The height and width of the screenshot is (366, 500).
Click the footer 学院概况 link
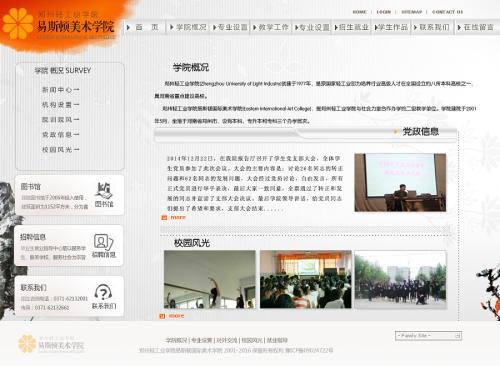(x=176, y=340)
